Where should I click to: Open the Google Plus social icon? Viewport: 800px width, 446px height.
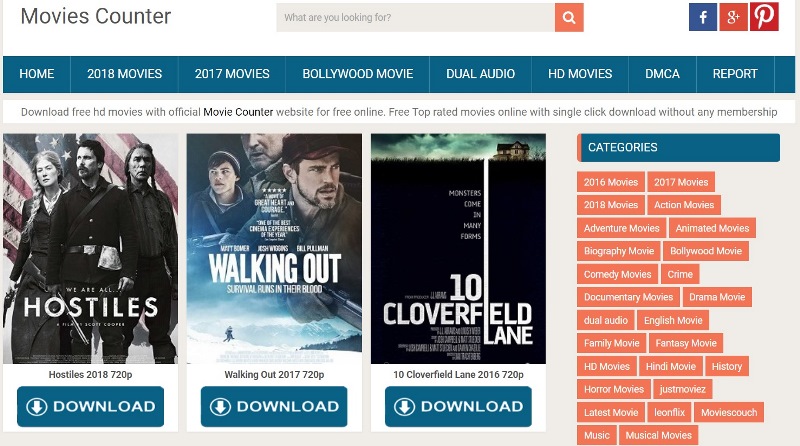click(734, 17)
